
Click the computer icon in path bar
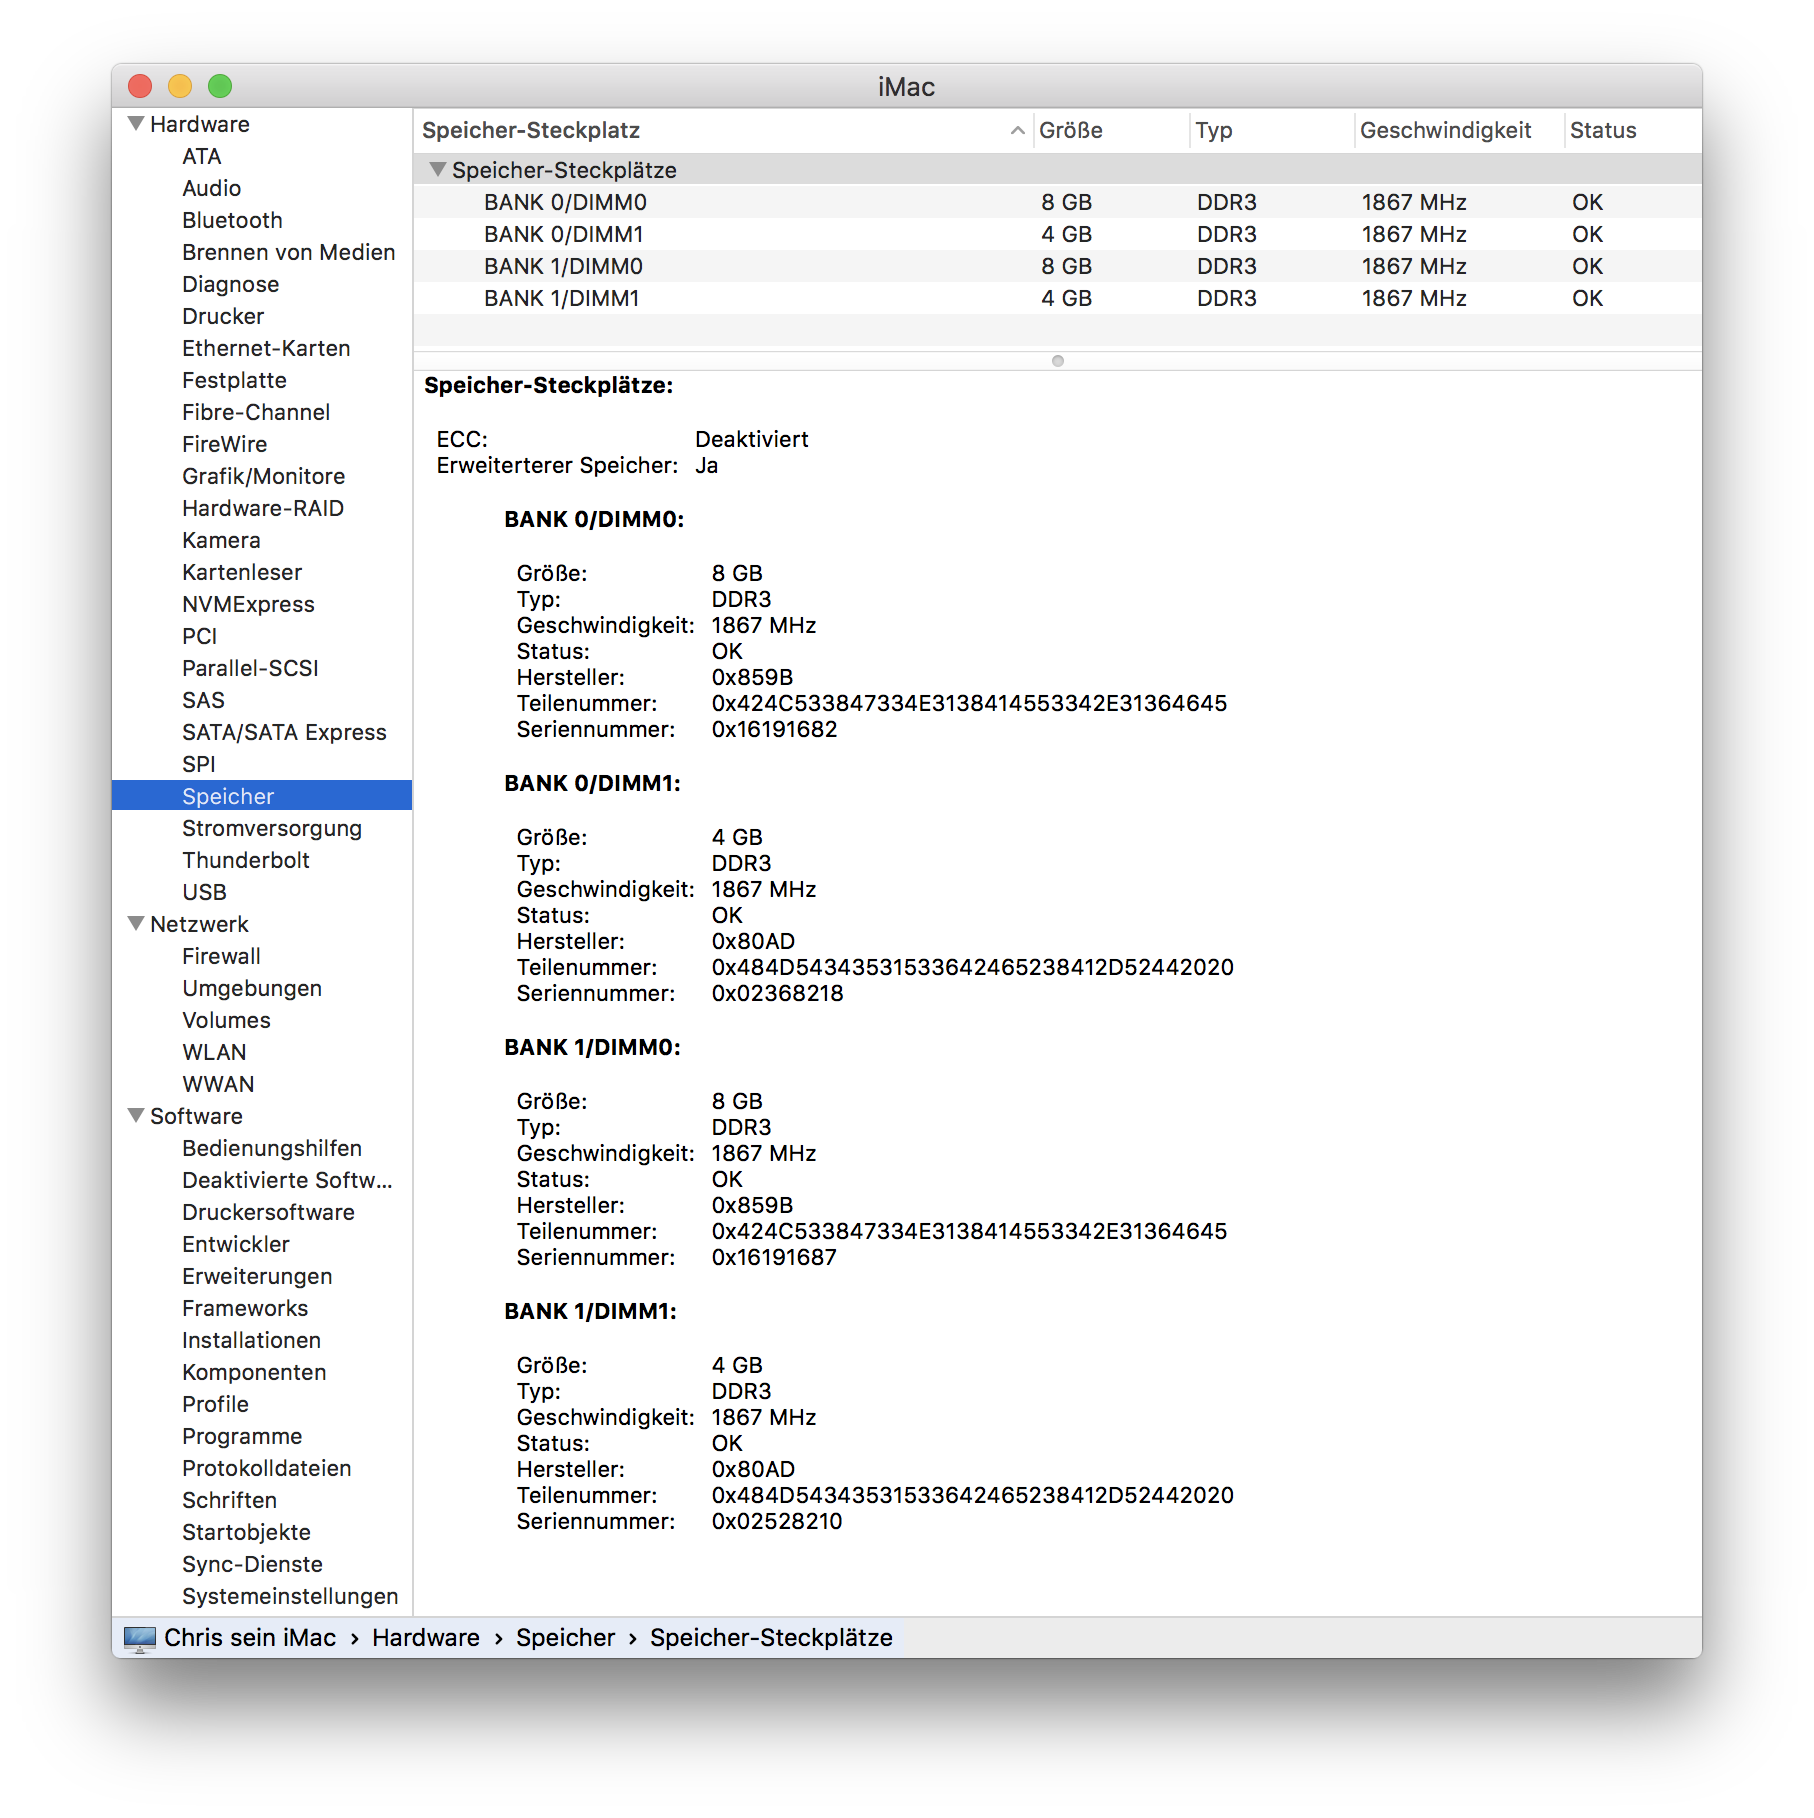click(x=140, y=1638)
